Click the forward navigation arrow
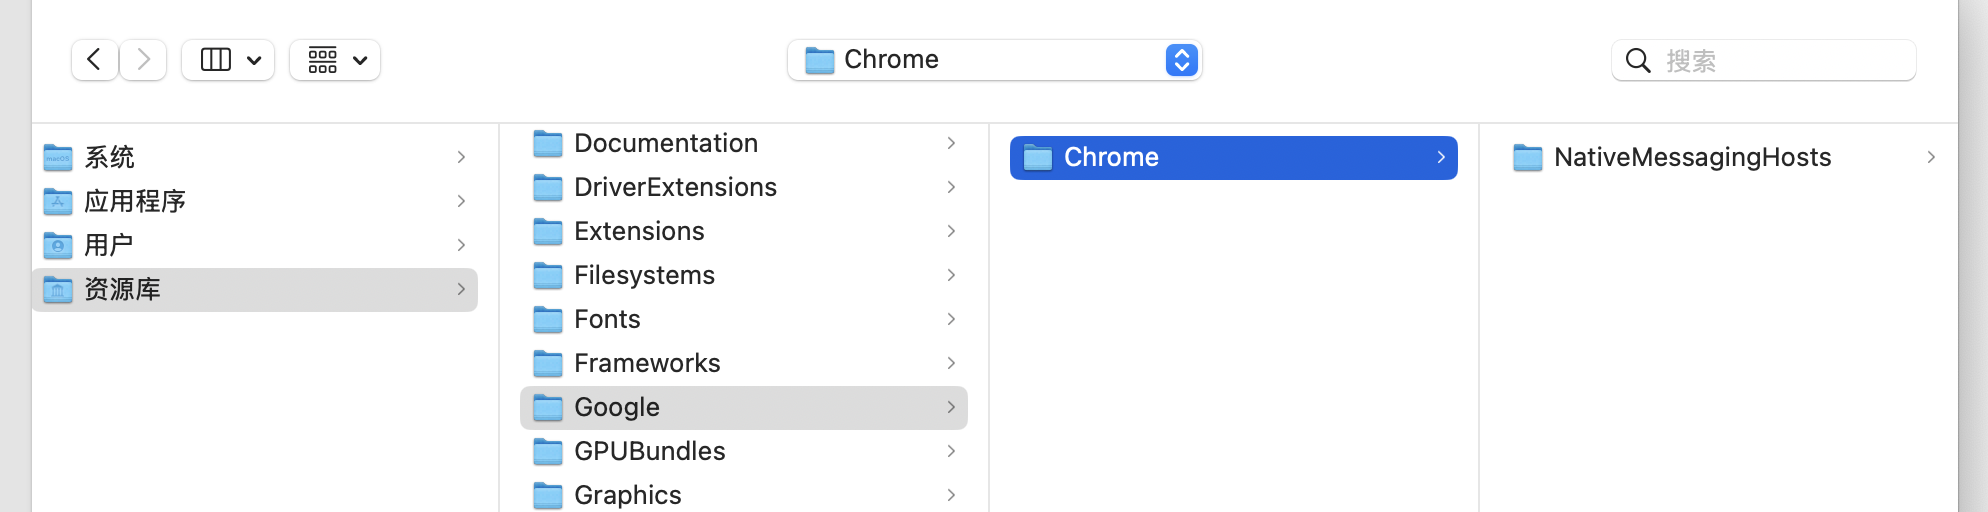 click(x=144, y=60)
